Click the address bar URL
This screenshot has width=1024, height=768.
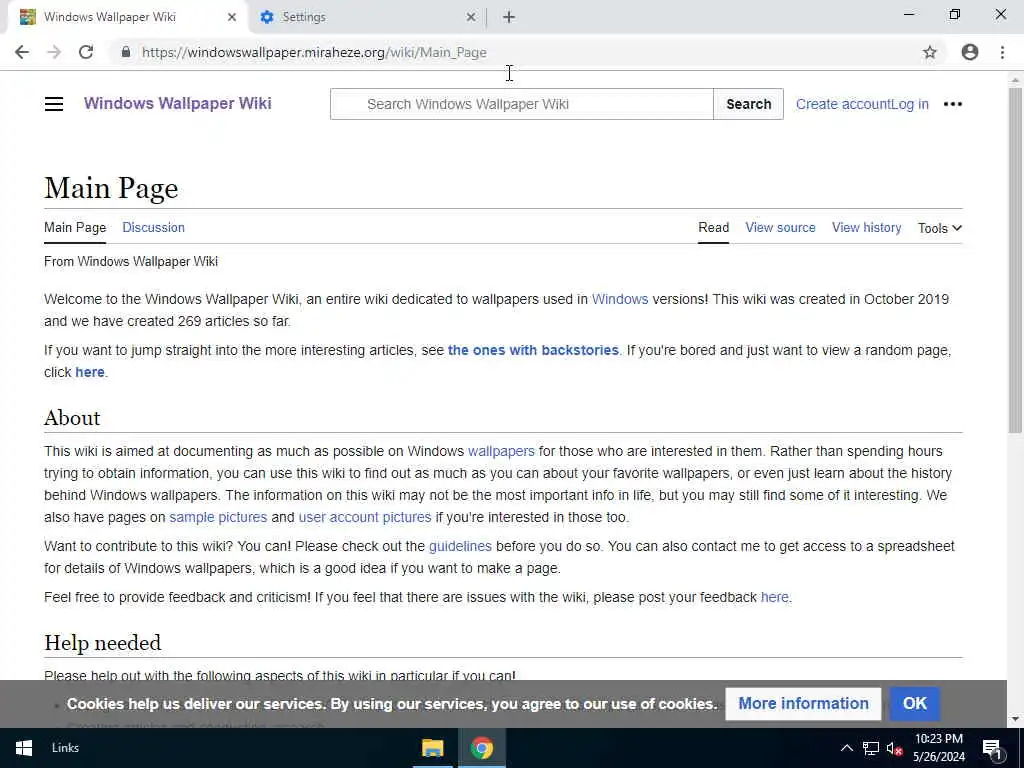tap(314, 52)
